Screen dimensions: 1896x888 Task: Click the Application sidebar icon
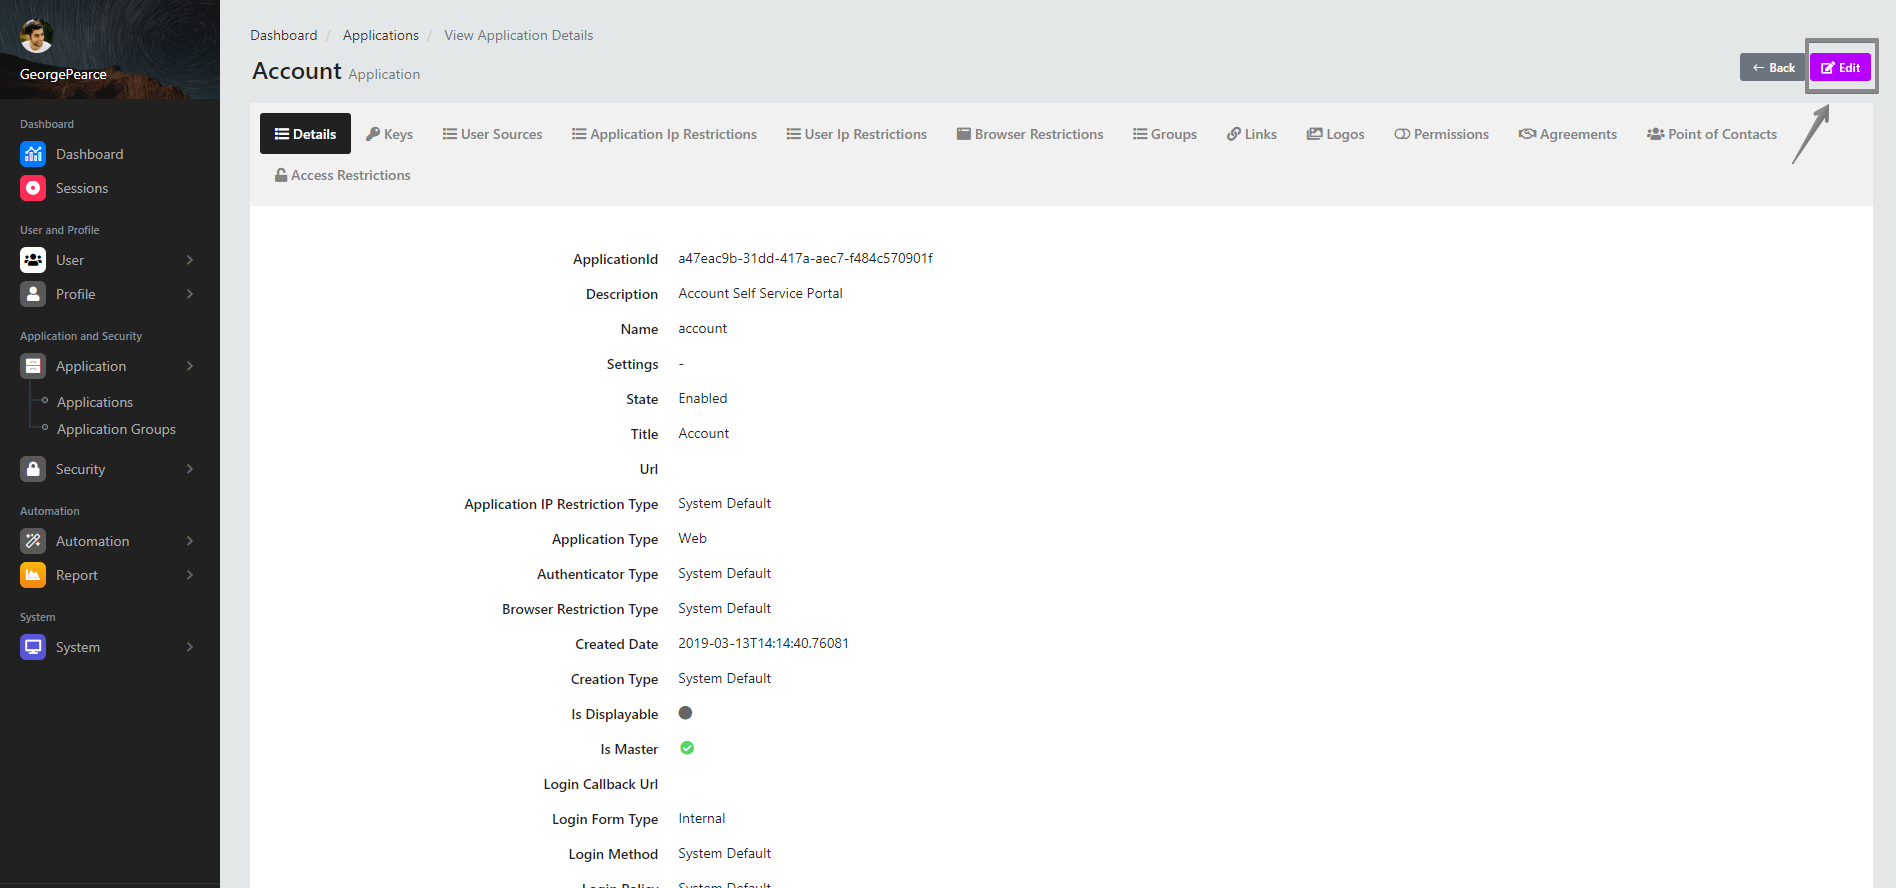pyautogui.click(x=33, y=366)
